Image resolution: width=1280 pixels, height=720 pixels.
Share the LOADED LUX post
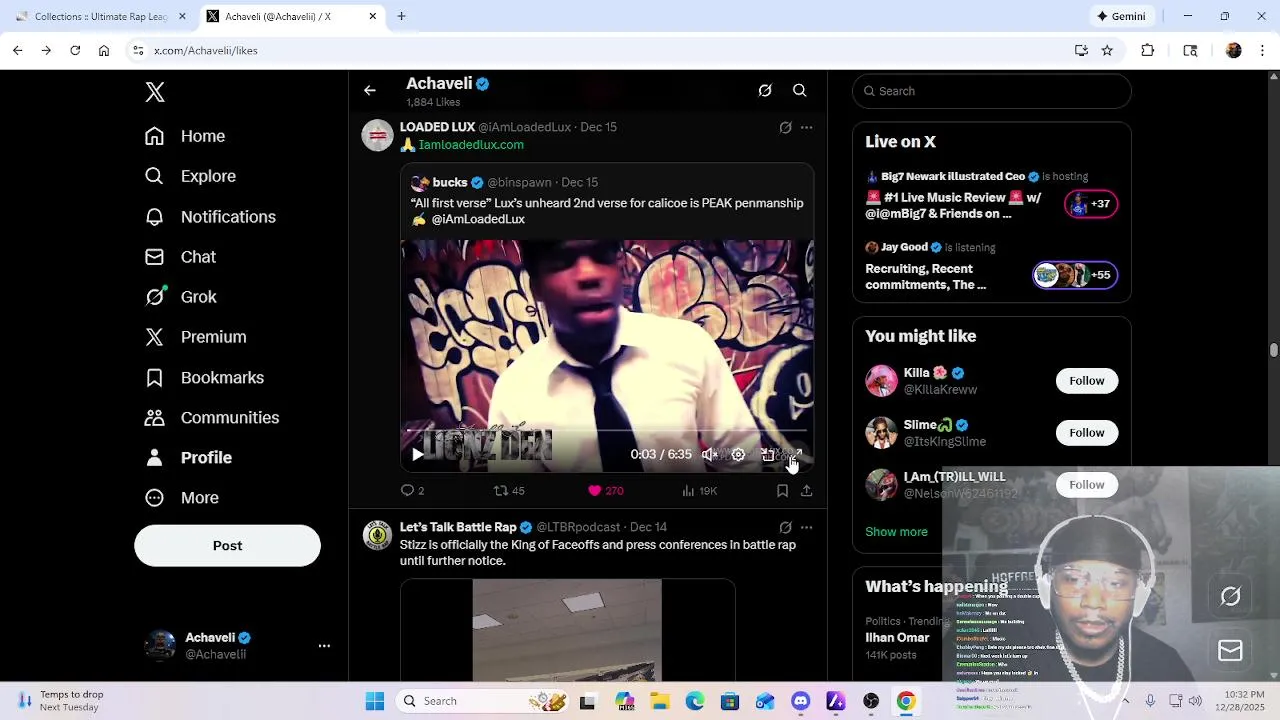pyautogui.click(x=806, y=491)
